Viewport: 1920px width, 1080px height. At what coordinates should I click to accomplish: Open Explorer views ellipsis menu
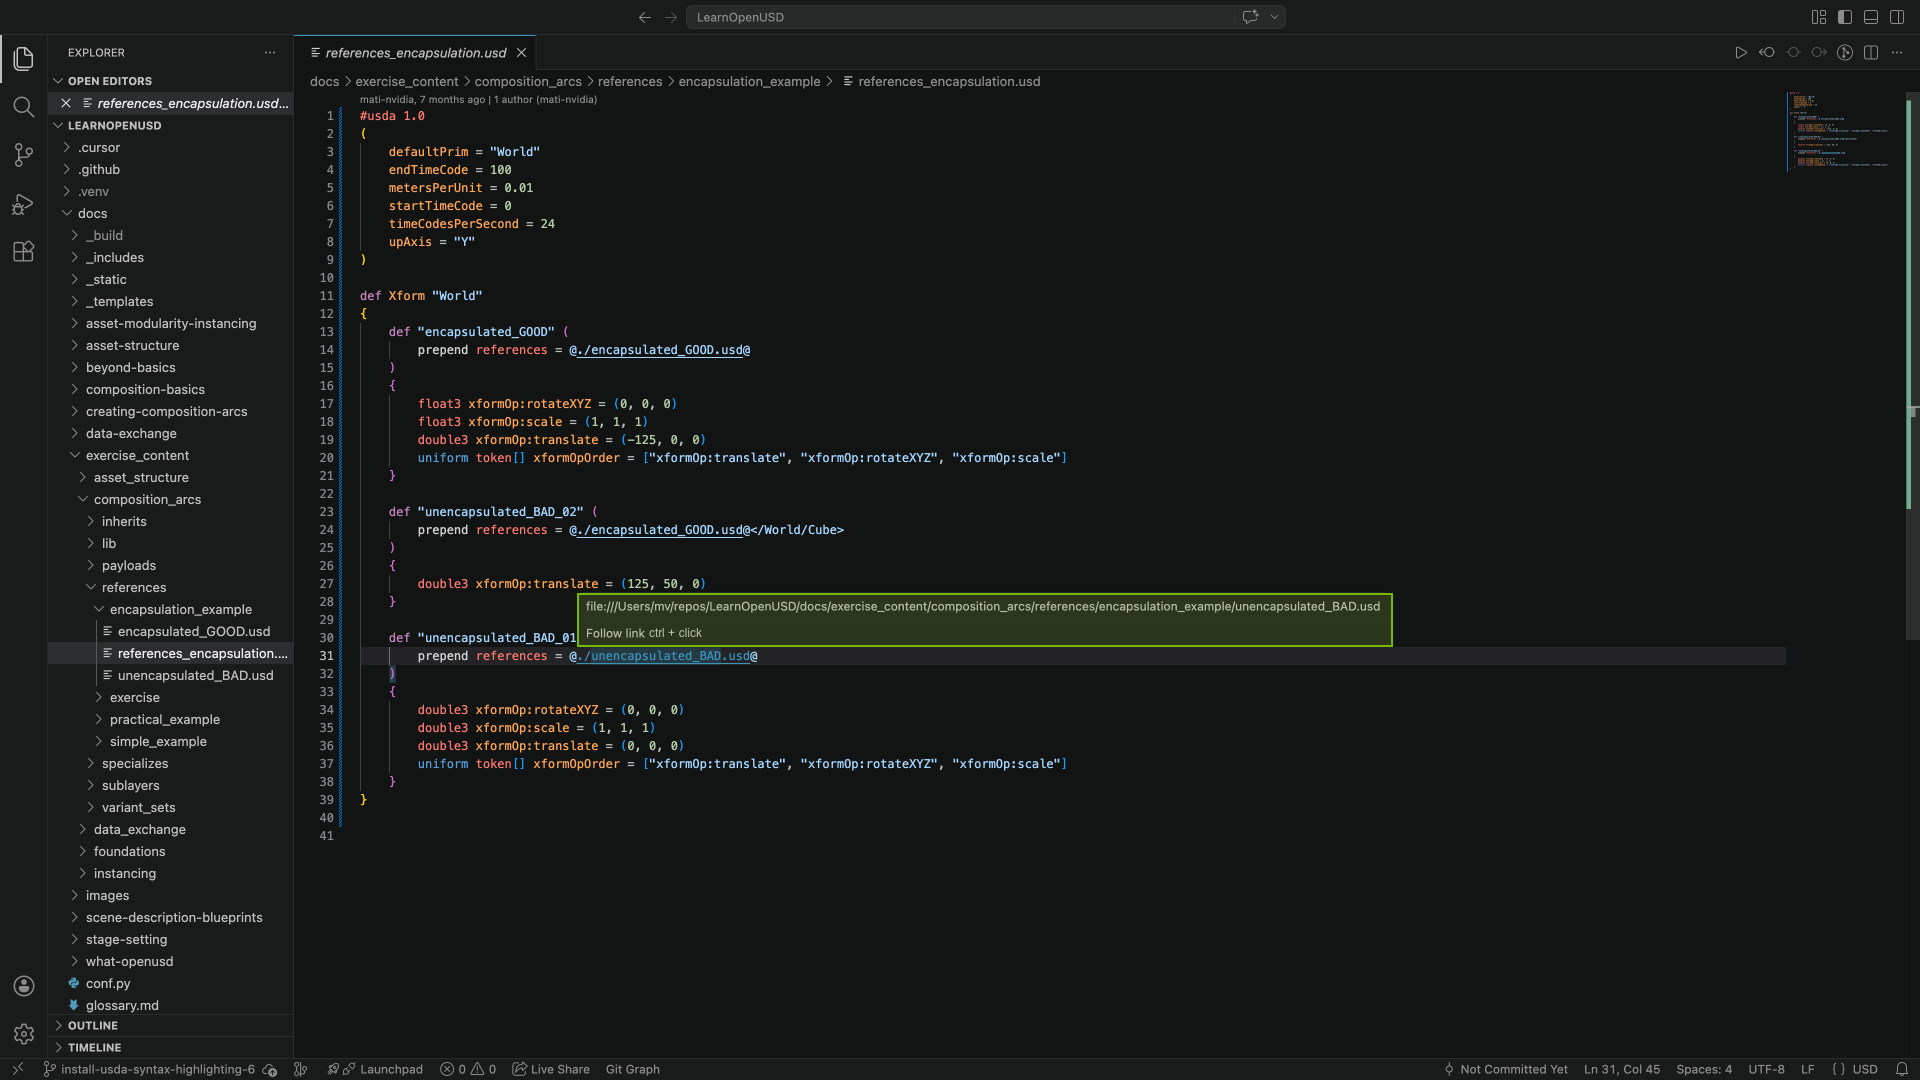(x=270, y=53)
